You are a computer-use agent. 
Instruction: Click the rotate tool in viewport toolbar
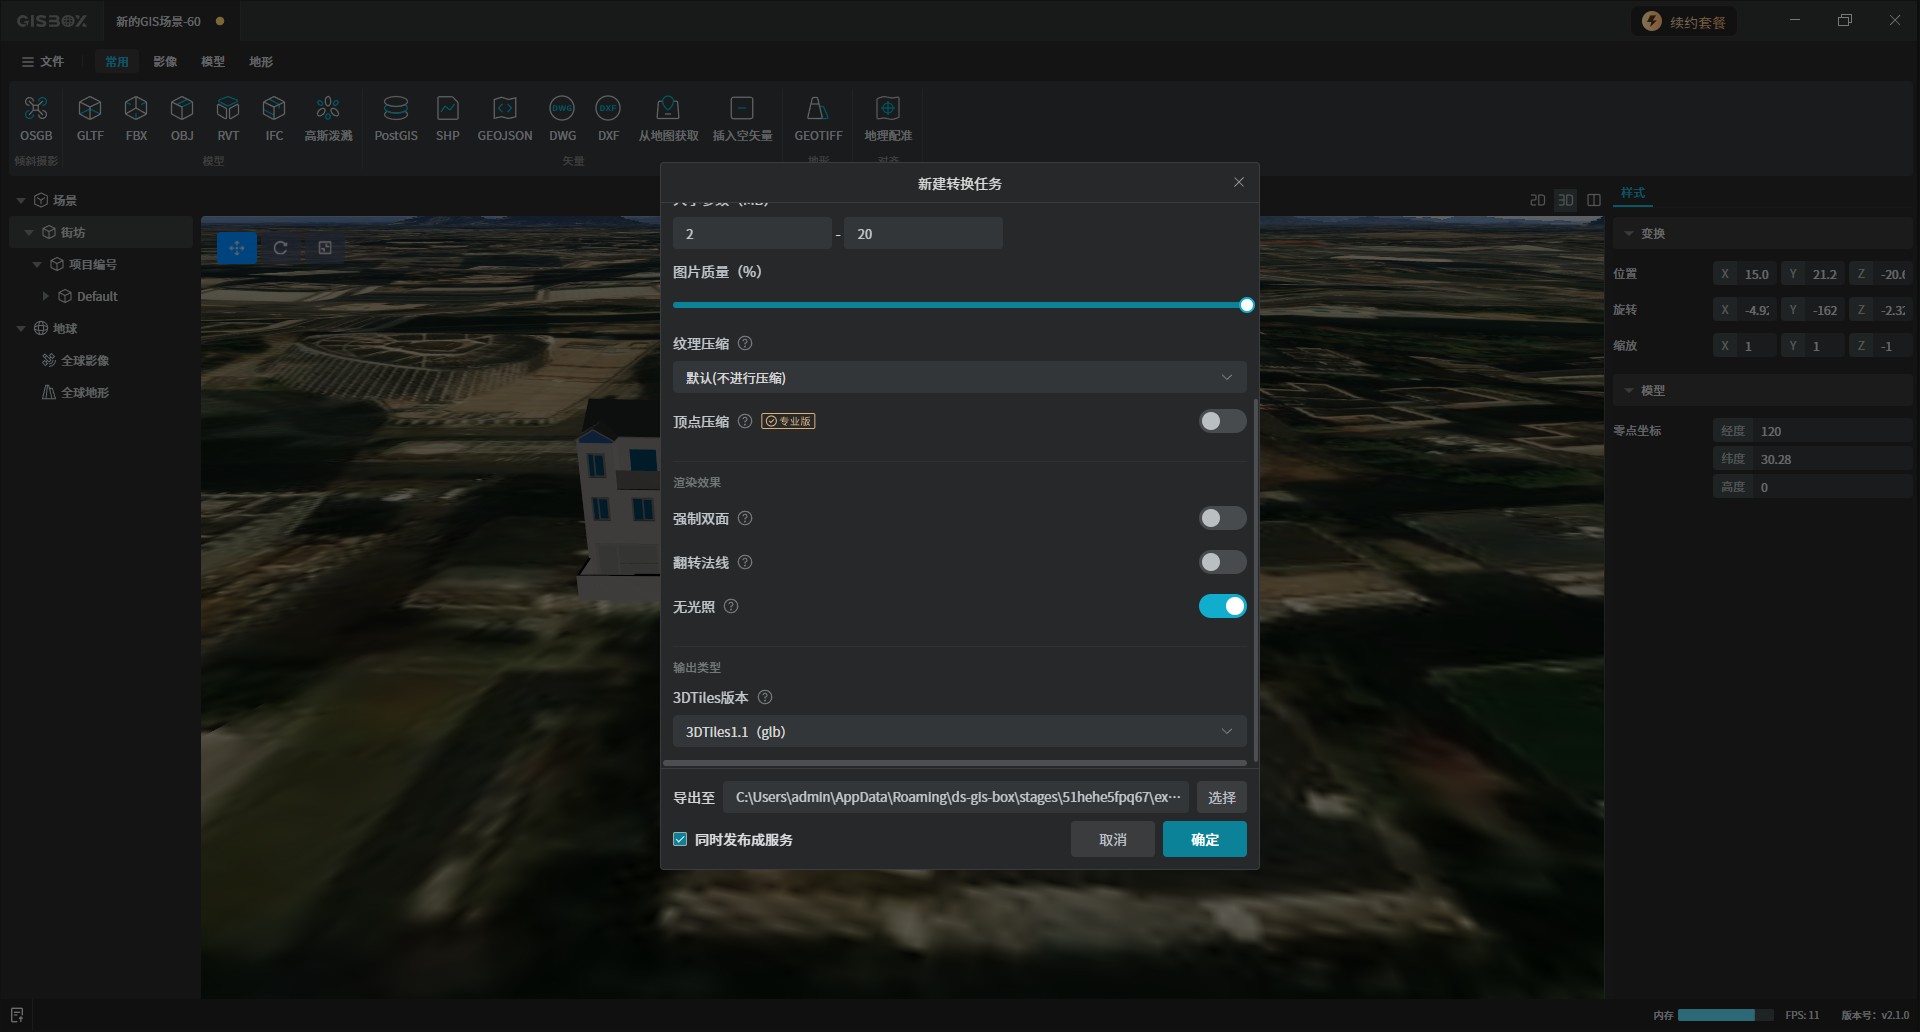pos(281,248)
